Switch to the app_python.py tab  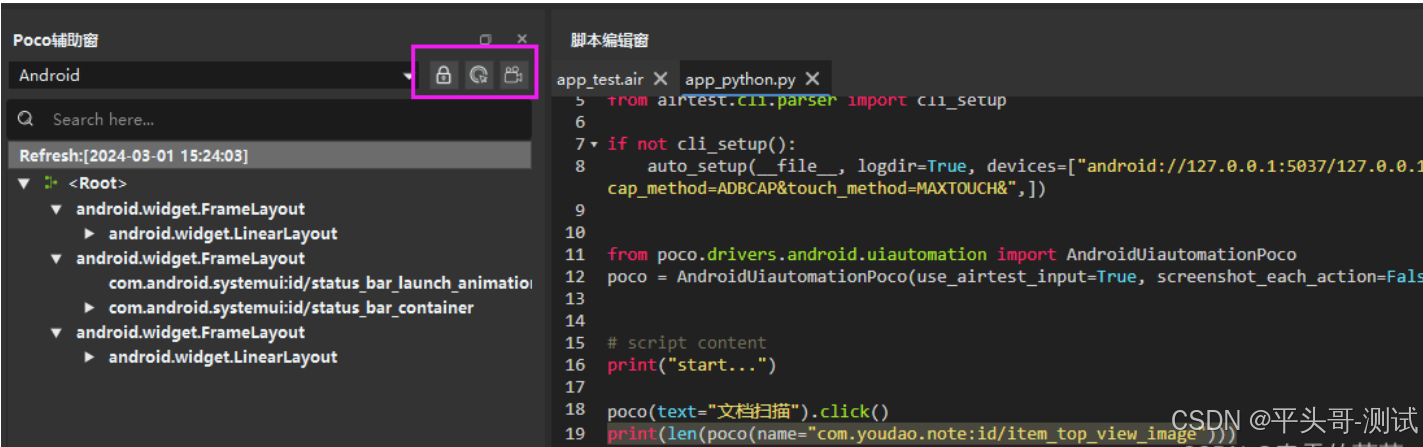point(740,79)
